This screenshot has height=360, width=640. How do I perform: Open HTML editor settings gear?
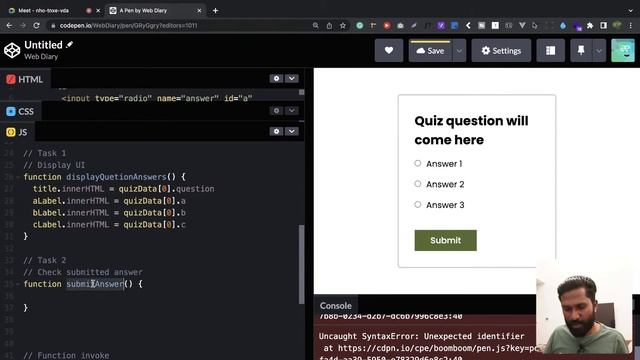click(276, 78)
